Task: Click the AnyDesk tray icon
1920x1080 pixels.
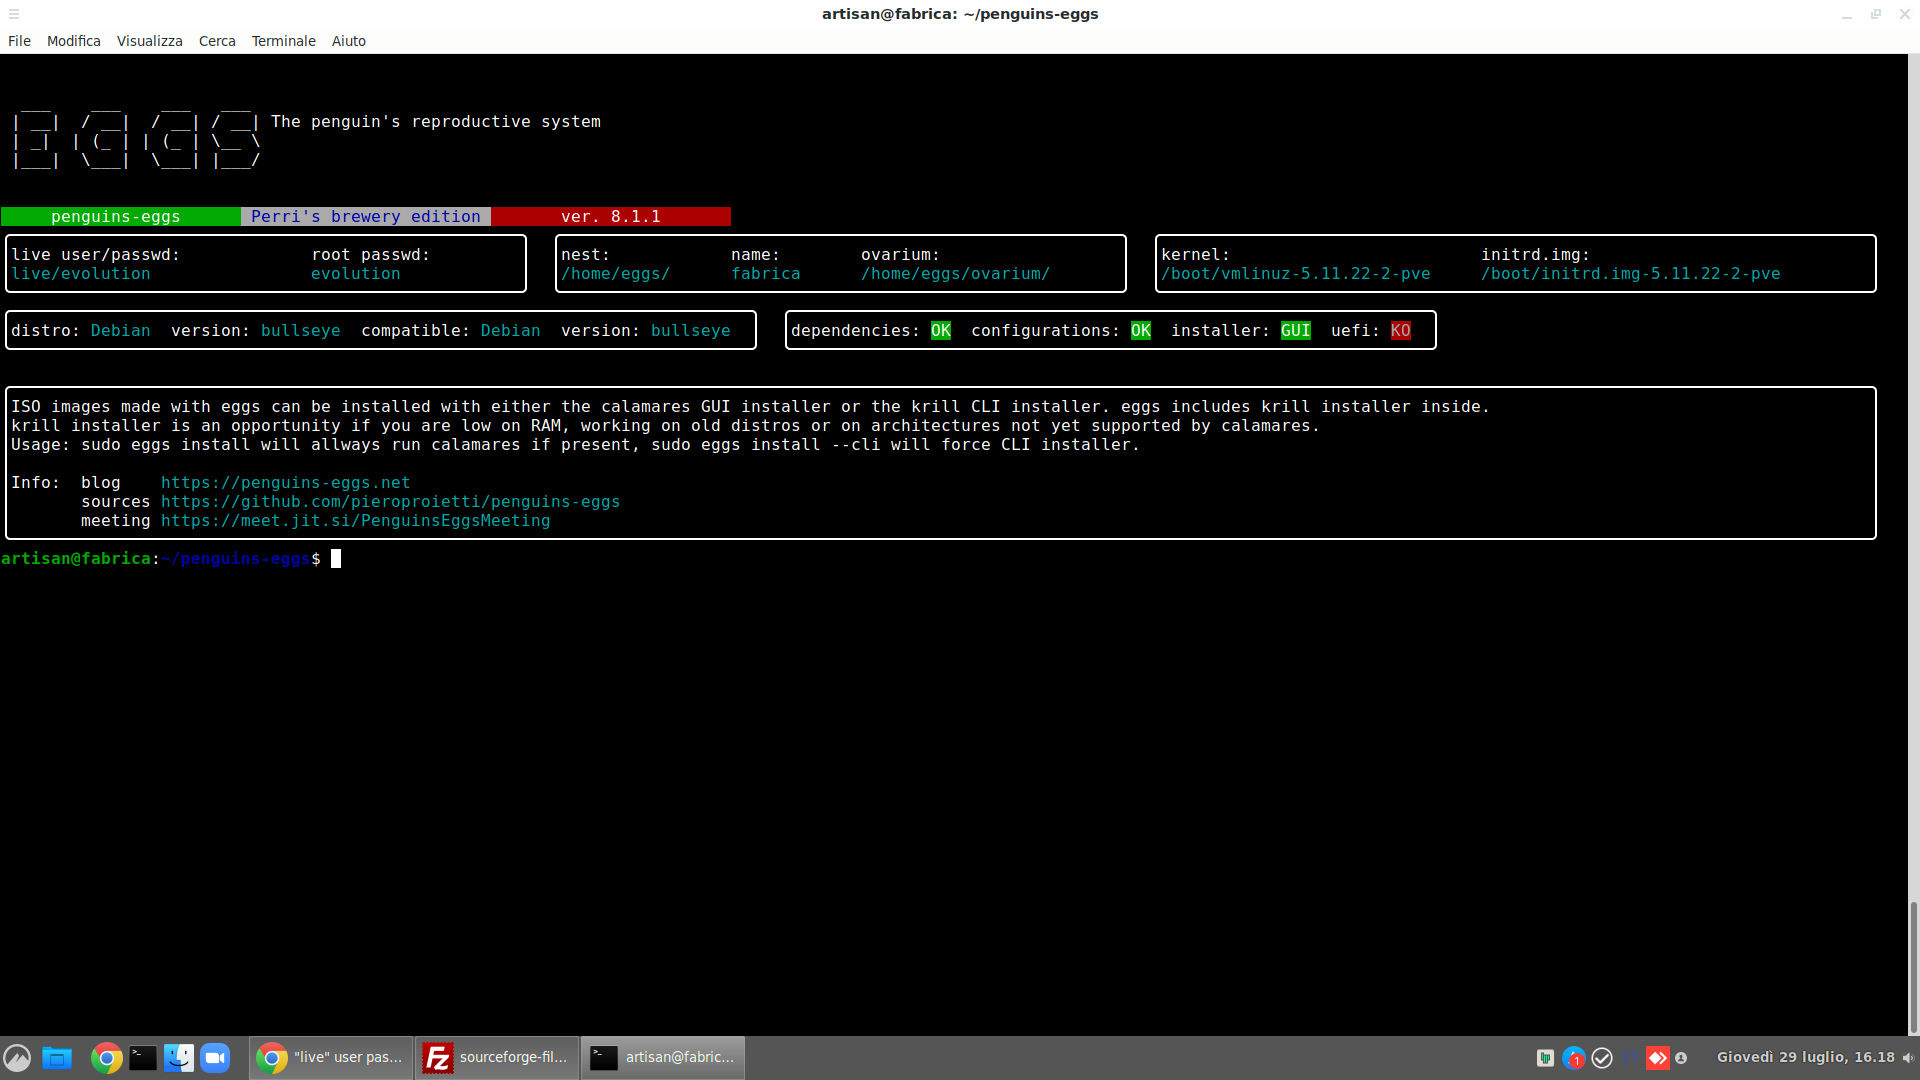Action: coord(1658,1057)
